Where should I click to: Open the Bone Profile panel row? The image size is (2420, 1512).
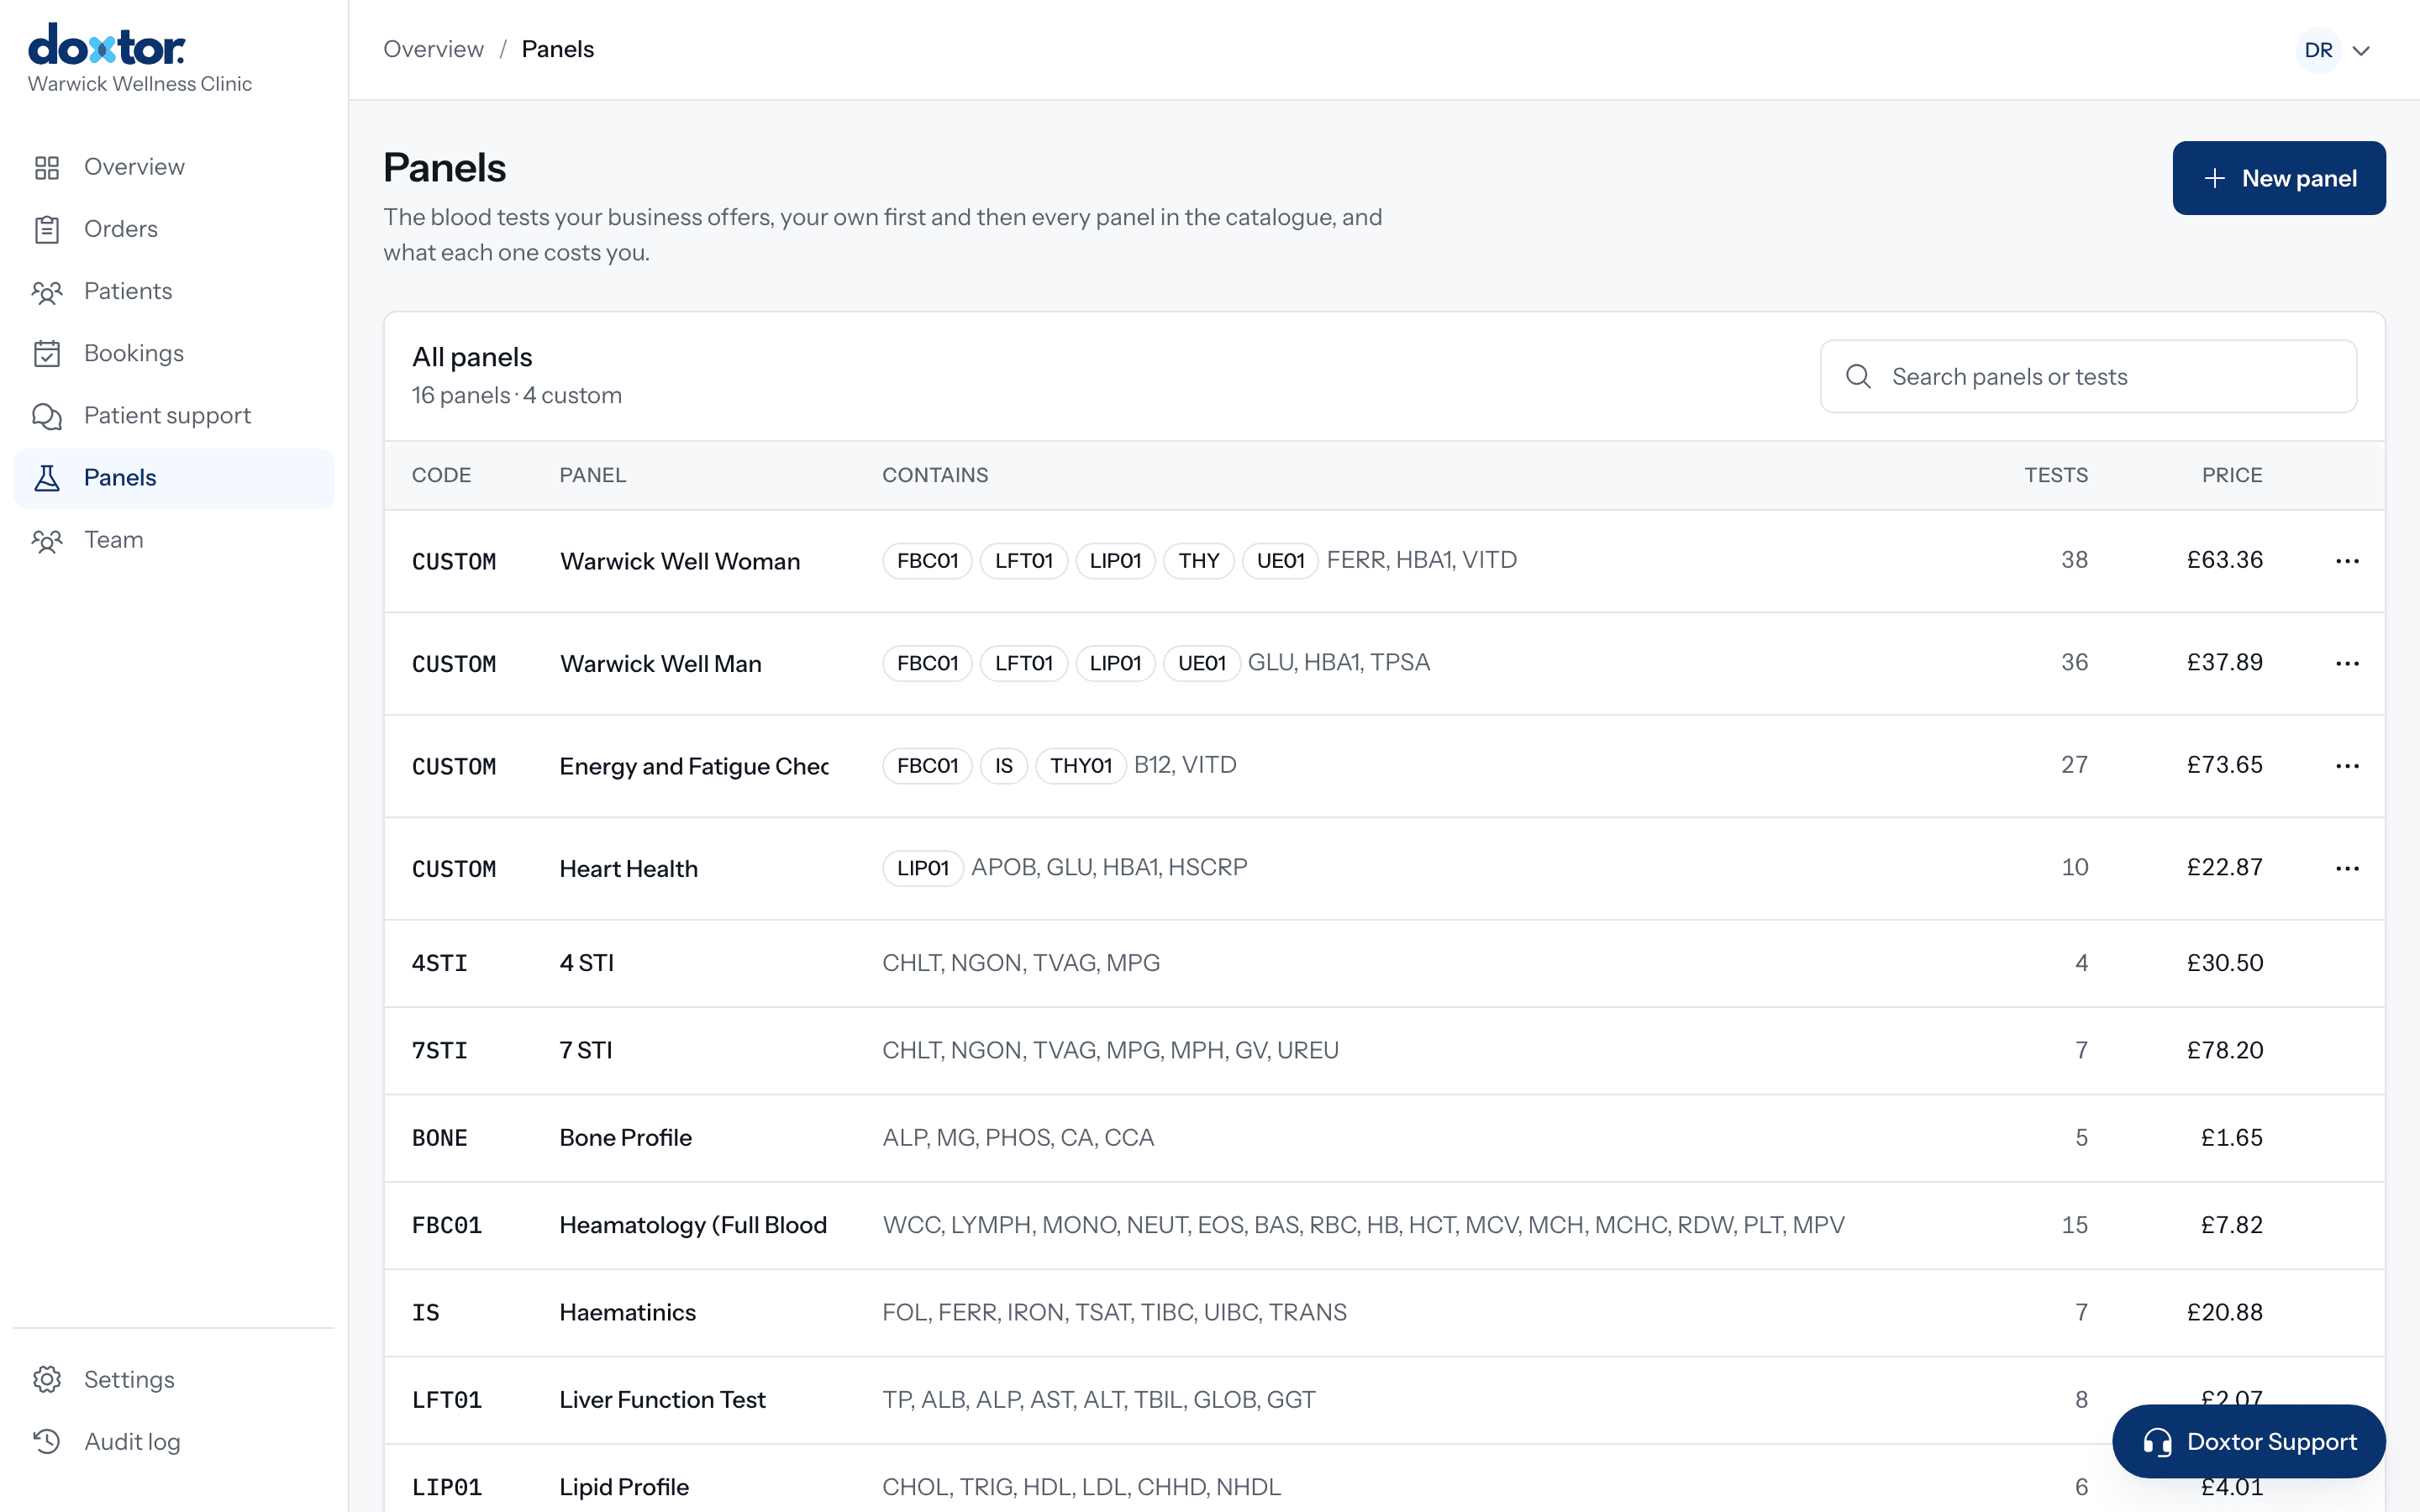[1384, 1138]
